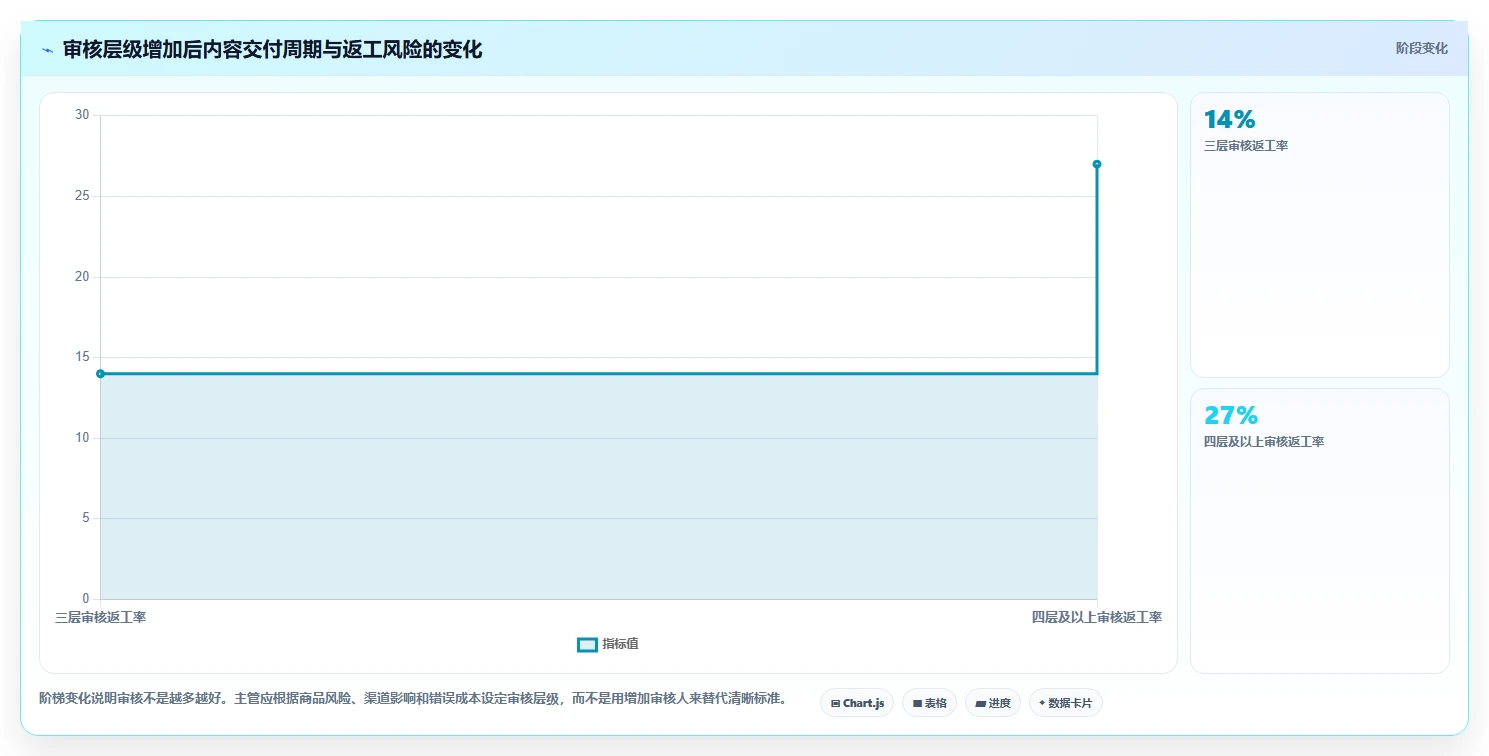Click the y-axis value 10

[82, 438]
